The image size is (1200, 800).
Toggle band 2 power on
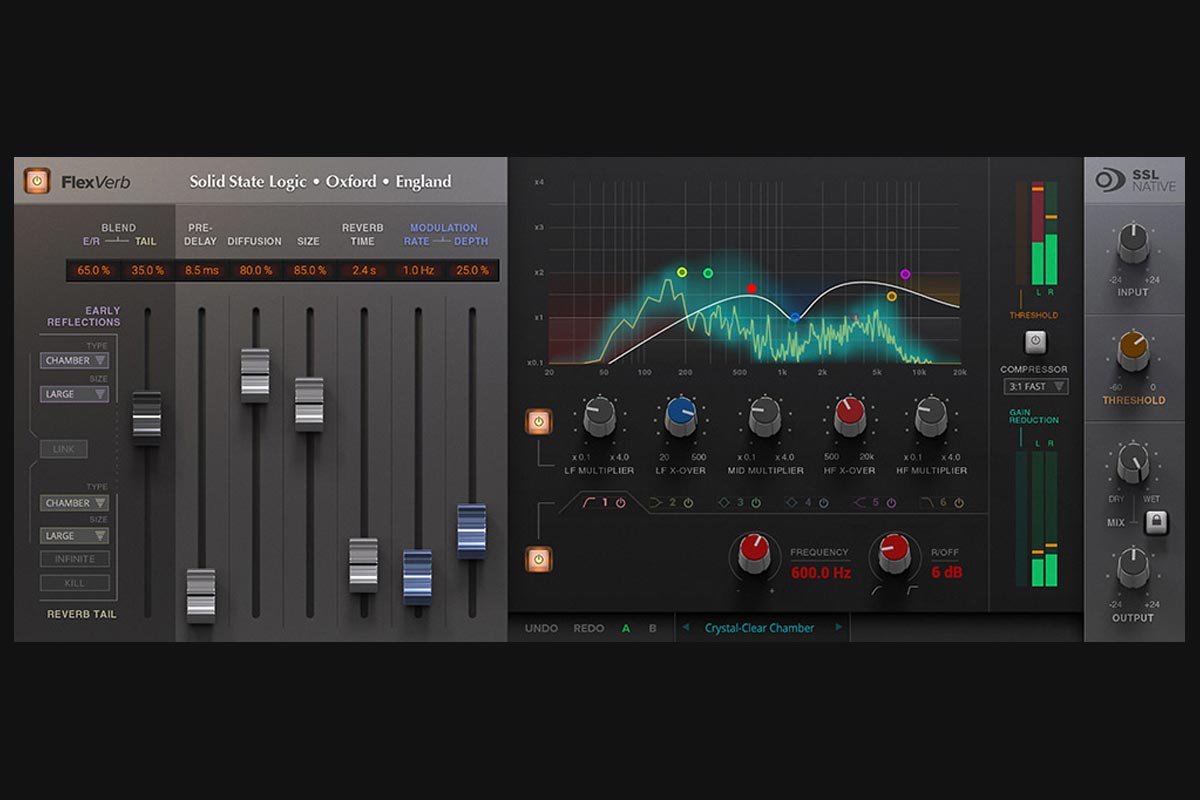tap(686, 502)
